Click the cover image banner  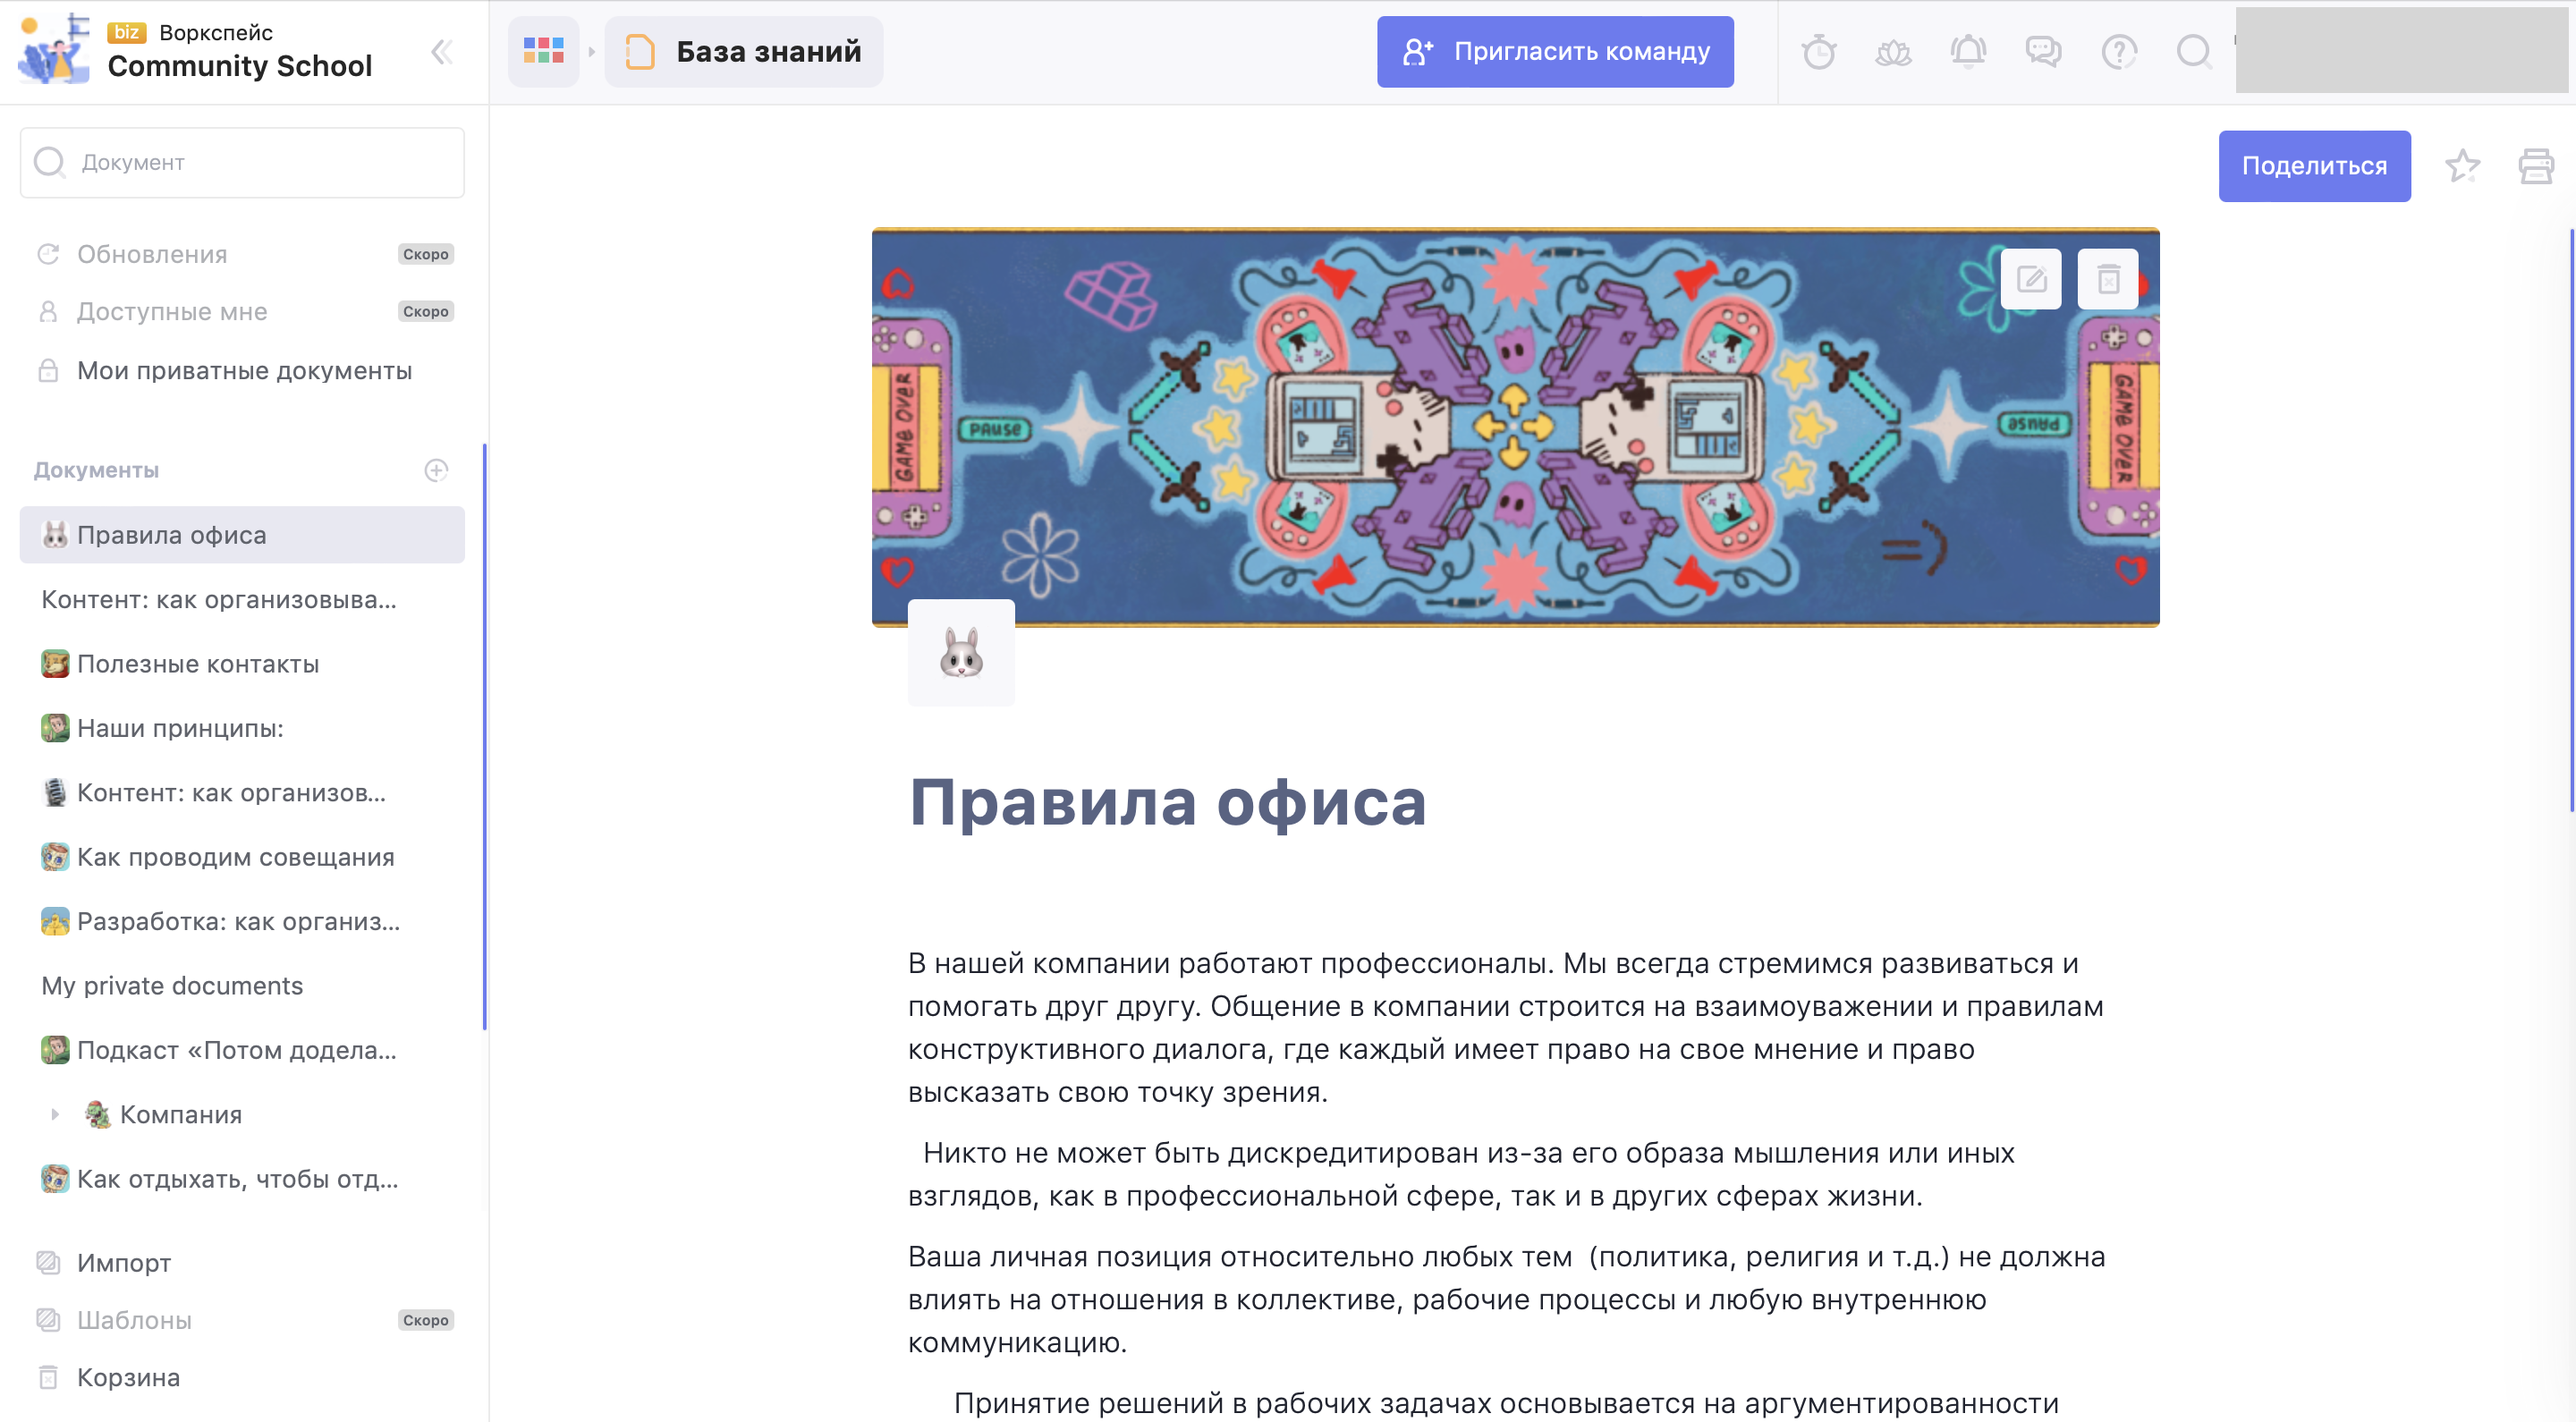(1515, 428)
